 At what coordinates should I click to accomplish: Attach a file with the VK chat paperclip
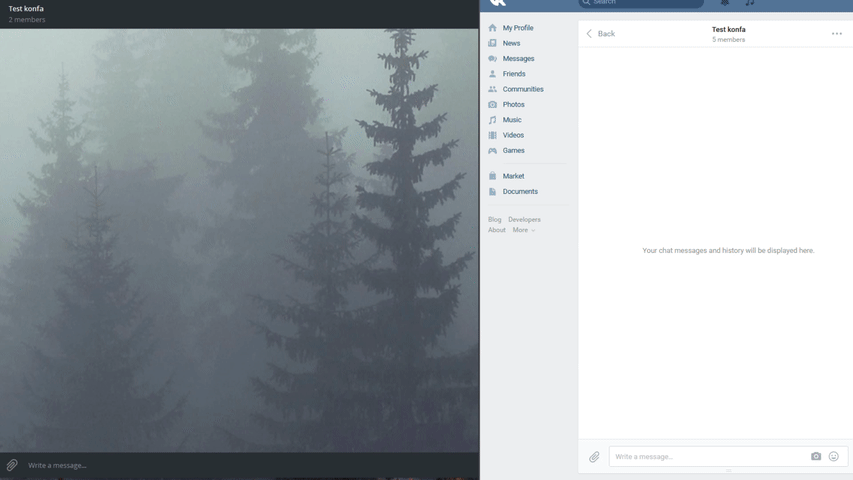coord(594,457)
